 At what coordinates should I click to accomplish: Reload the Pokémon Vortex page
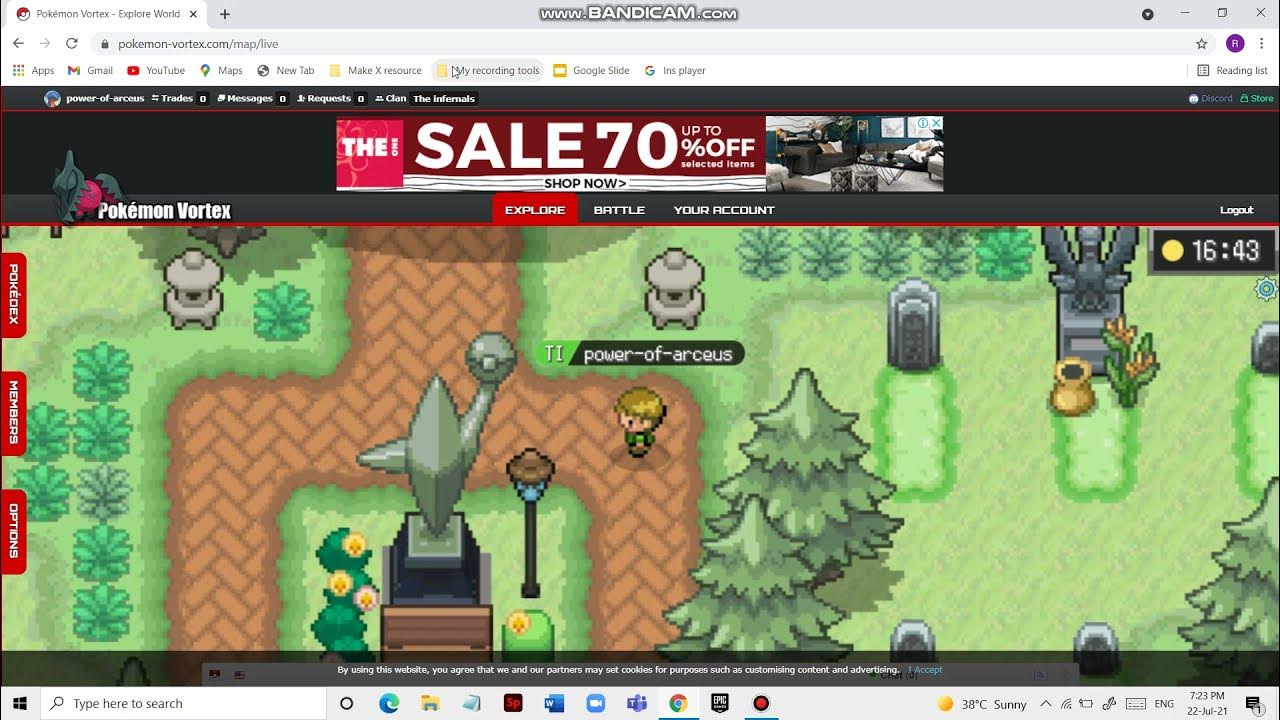pos(71,44)
